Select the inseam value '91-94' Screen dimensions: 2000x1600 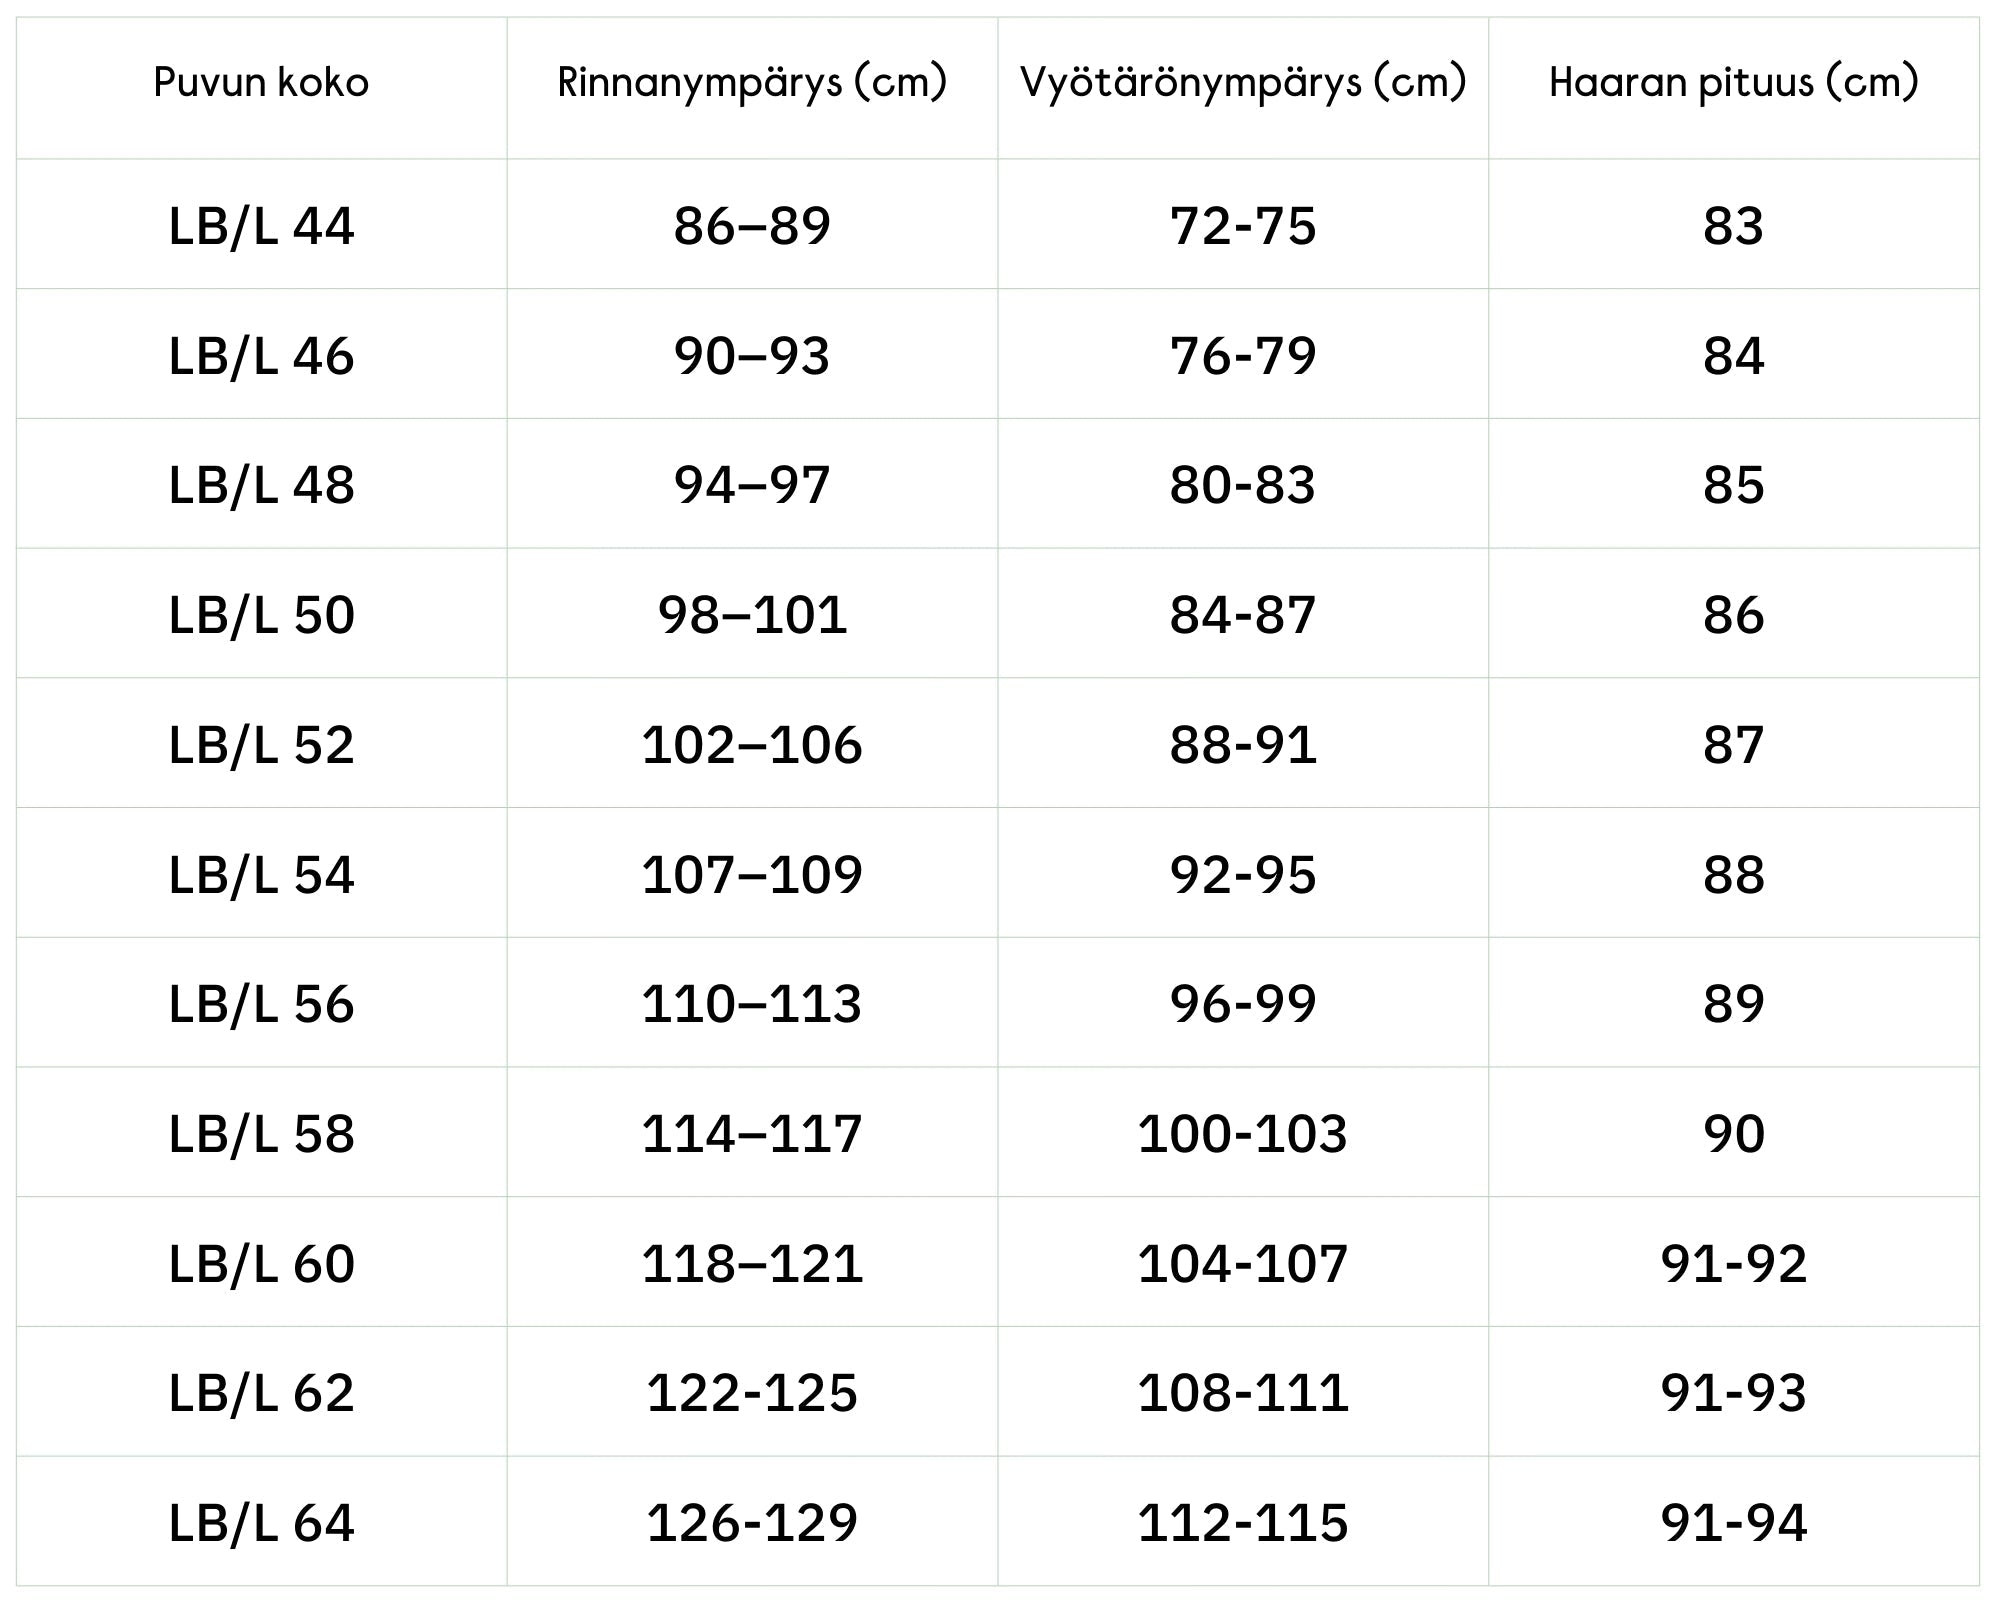pos(1734,1523)
